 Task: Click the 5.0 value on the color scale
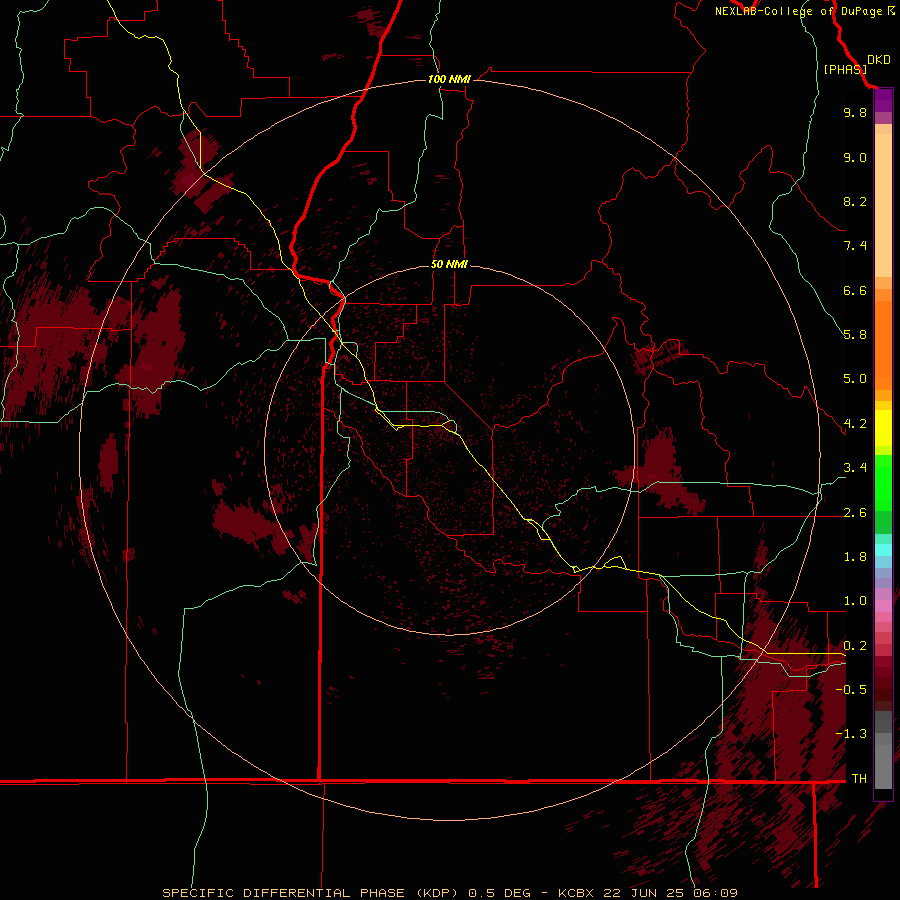(855, 379)
